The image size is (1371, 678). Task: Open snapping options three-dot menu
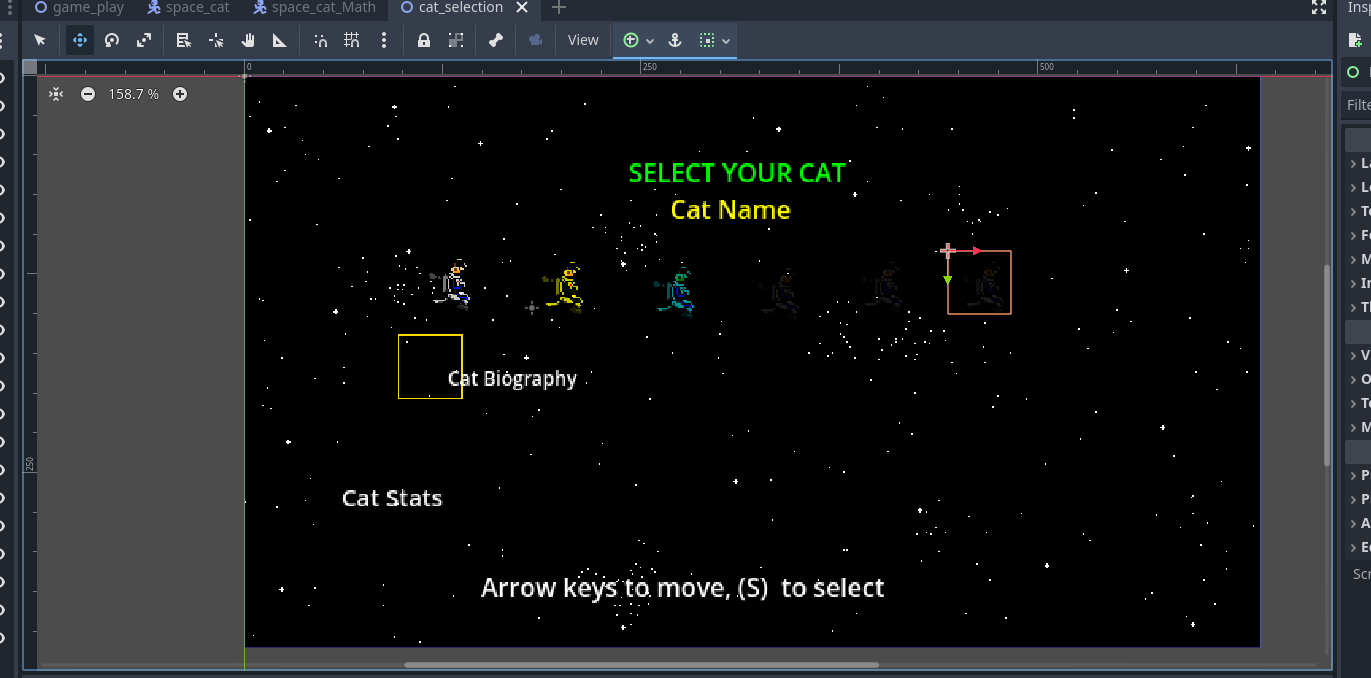[384, 40]
